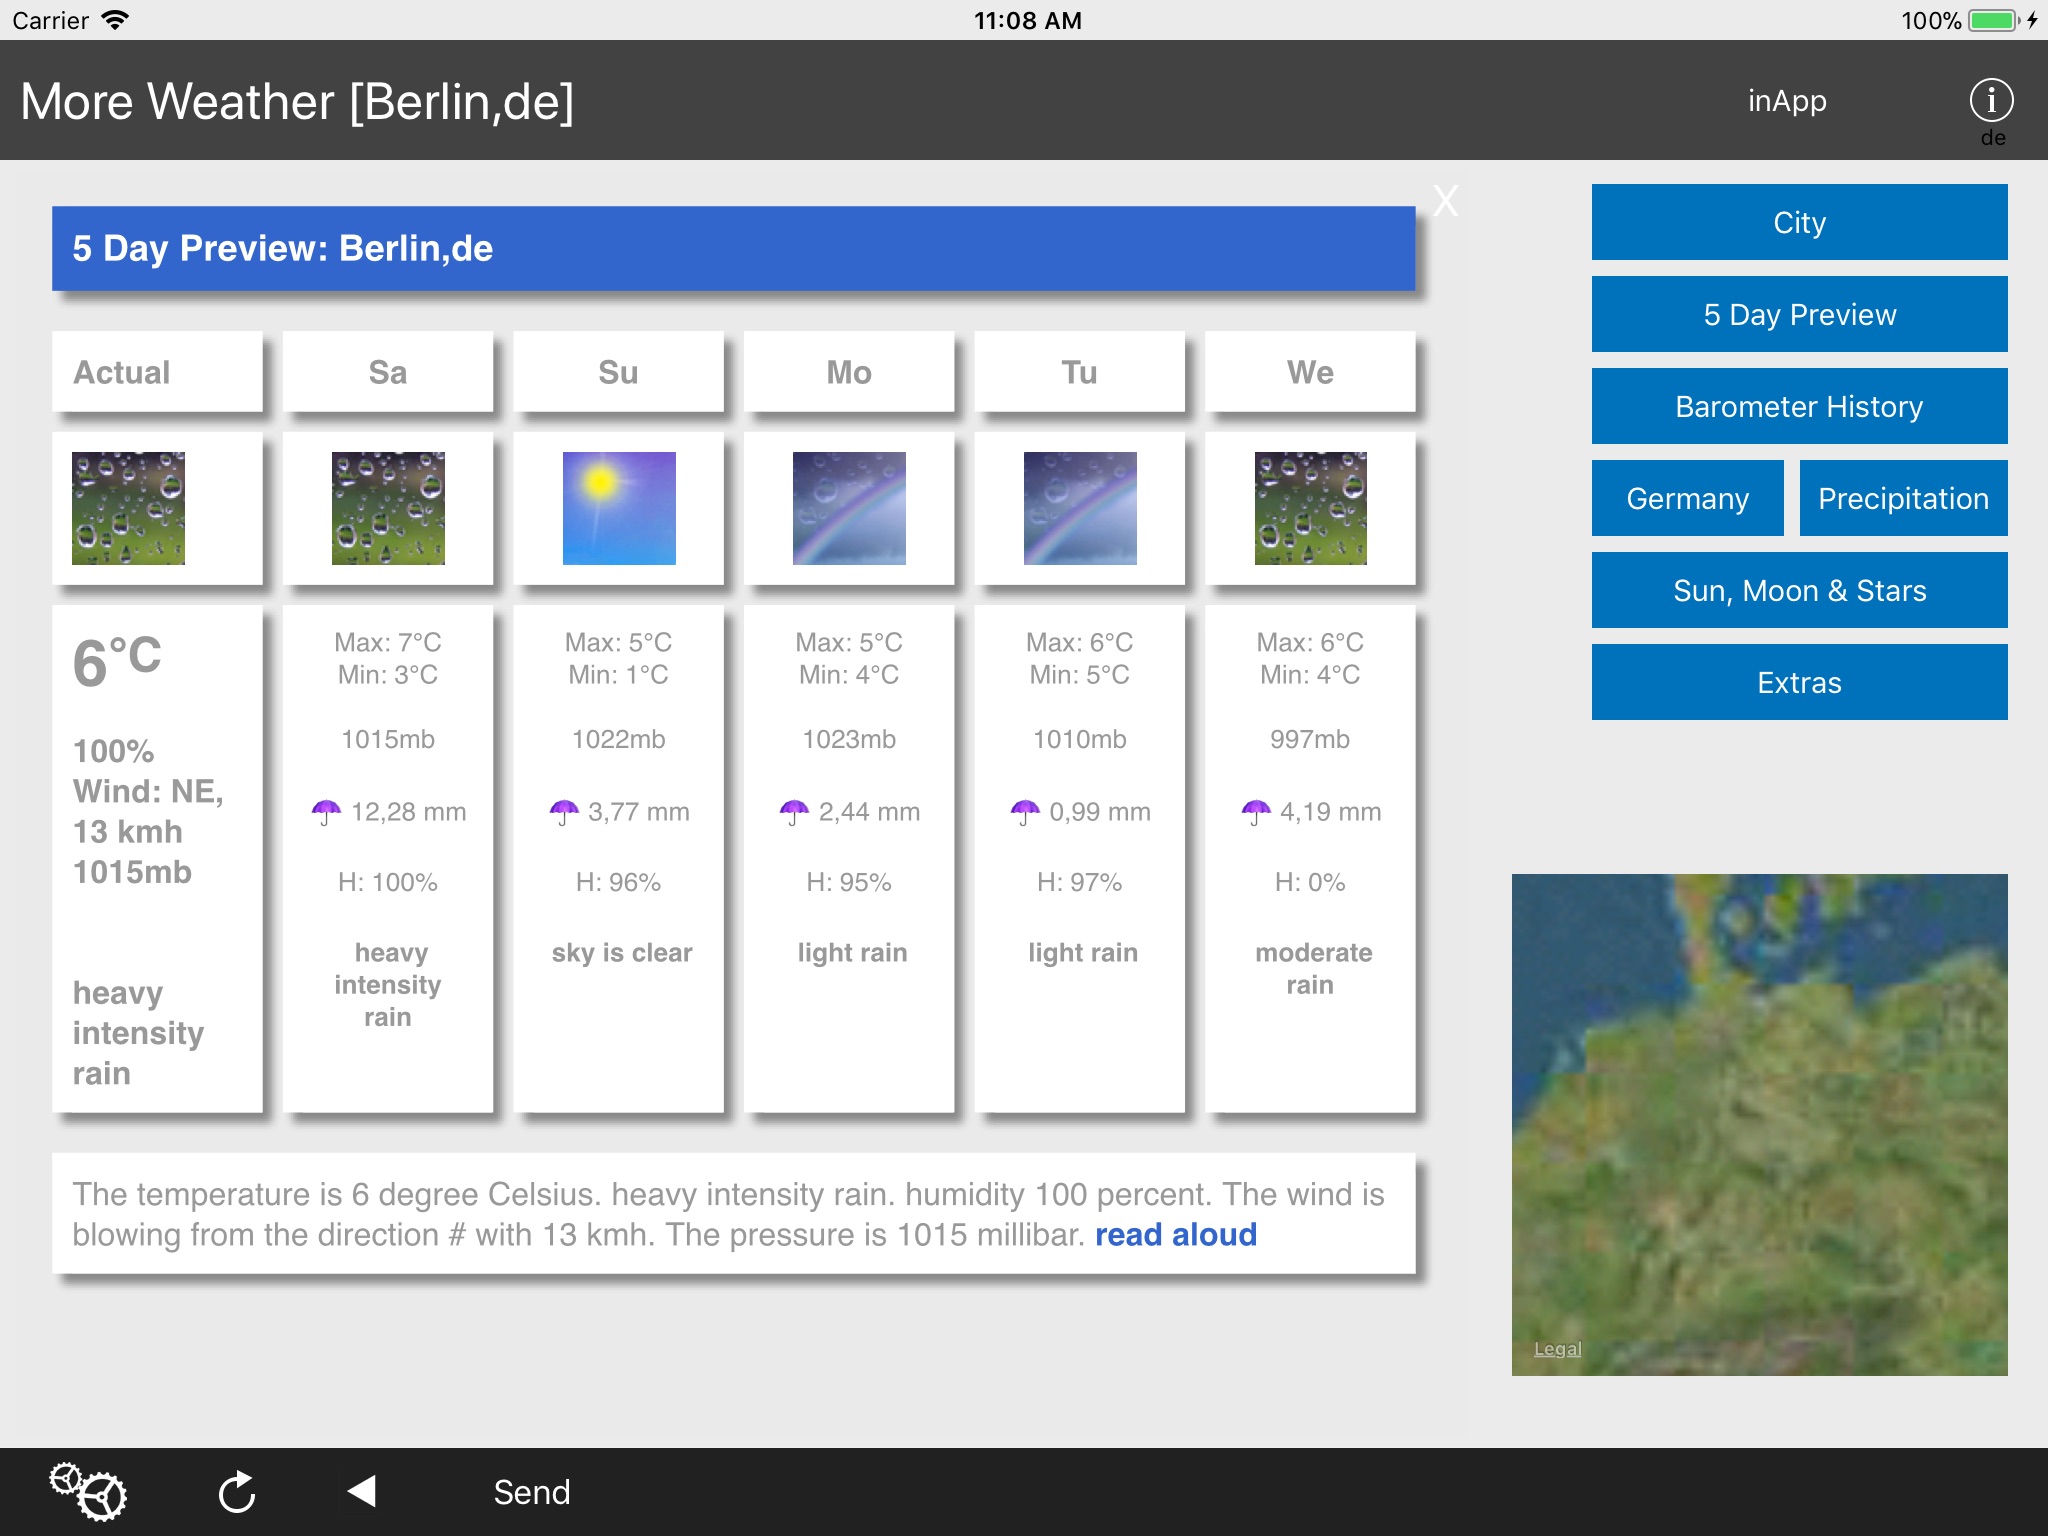Select the 5 Day Preview button
The height and width of the screenshot is (1536, 2048).
click(1799, 314)
